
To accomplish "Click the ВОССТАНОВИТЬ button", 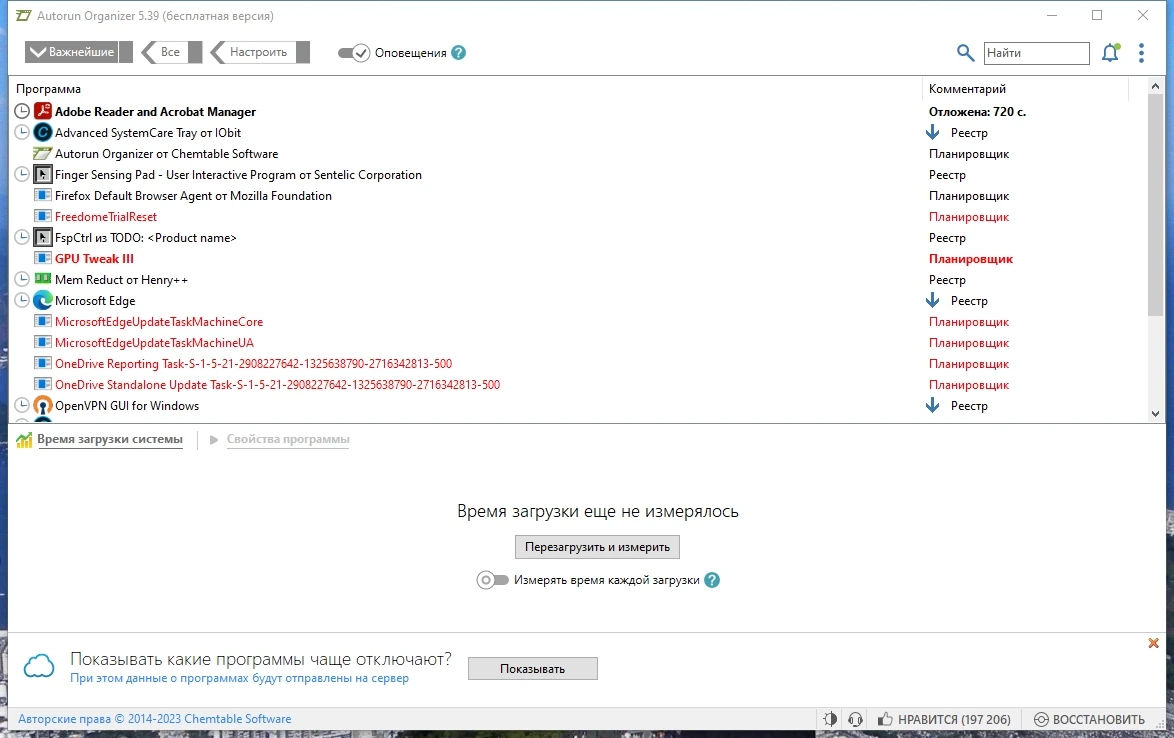I will (x=1089, y=719).
